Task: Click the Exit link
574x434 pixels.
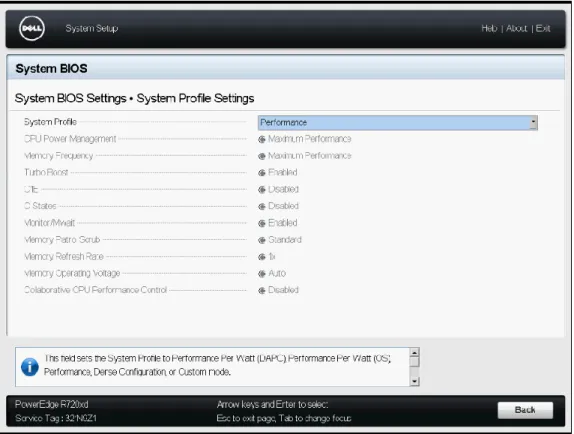Action: [x=543, y=28]
